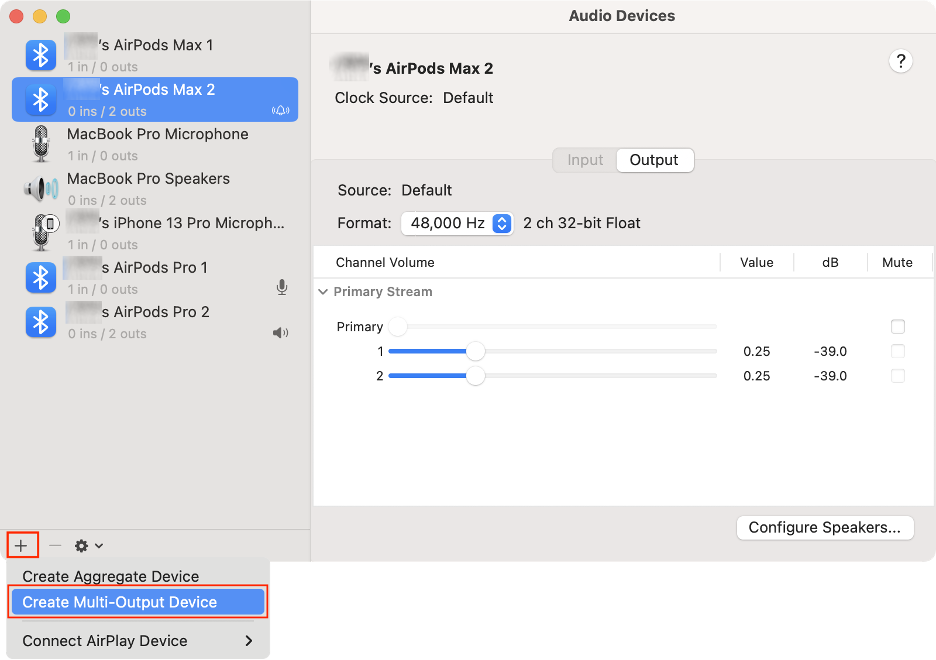Toggle mute checkbox for channel 1
This screenshot has height=660, width=936.
click(x=898, y=351)
